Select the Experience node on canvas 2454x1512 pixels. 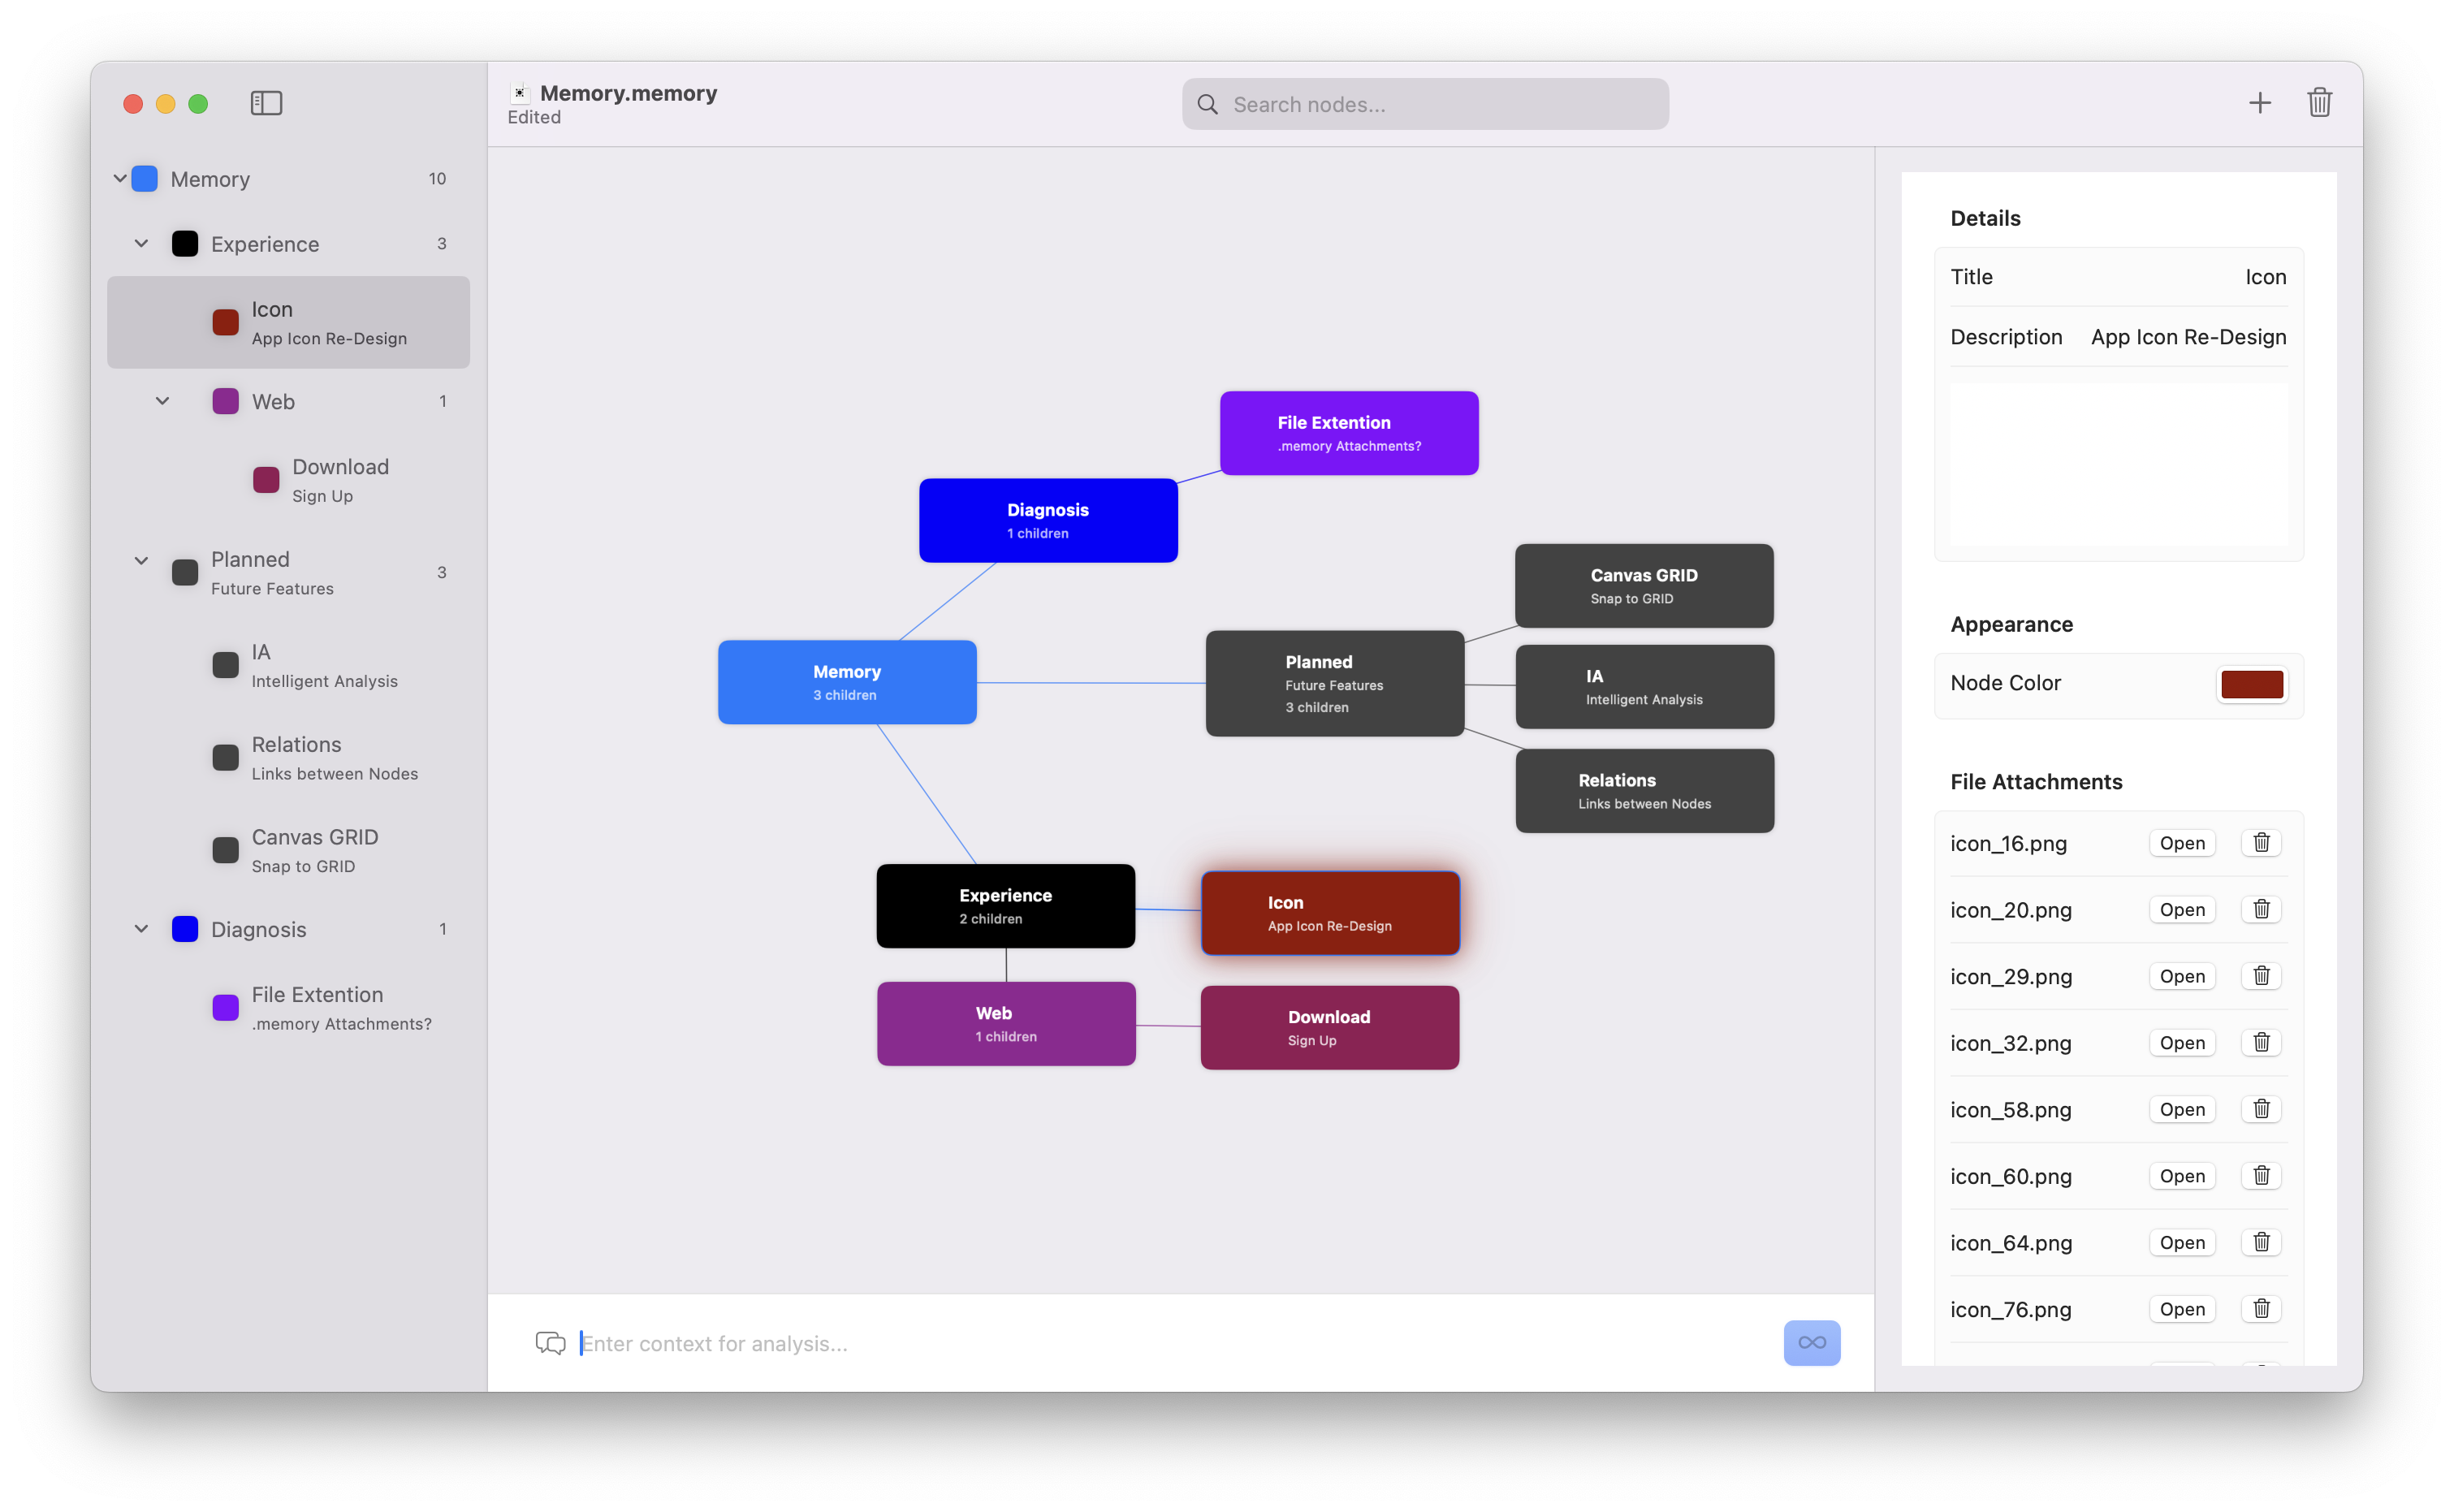1005,906
